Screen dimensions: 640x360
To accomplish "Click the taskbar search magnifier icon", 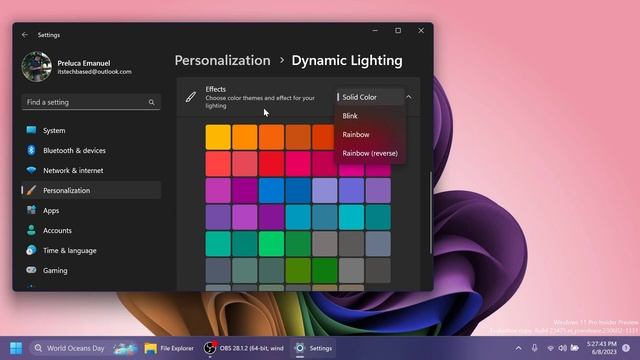I will tap(38, 348).
